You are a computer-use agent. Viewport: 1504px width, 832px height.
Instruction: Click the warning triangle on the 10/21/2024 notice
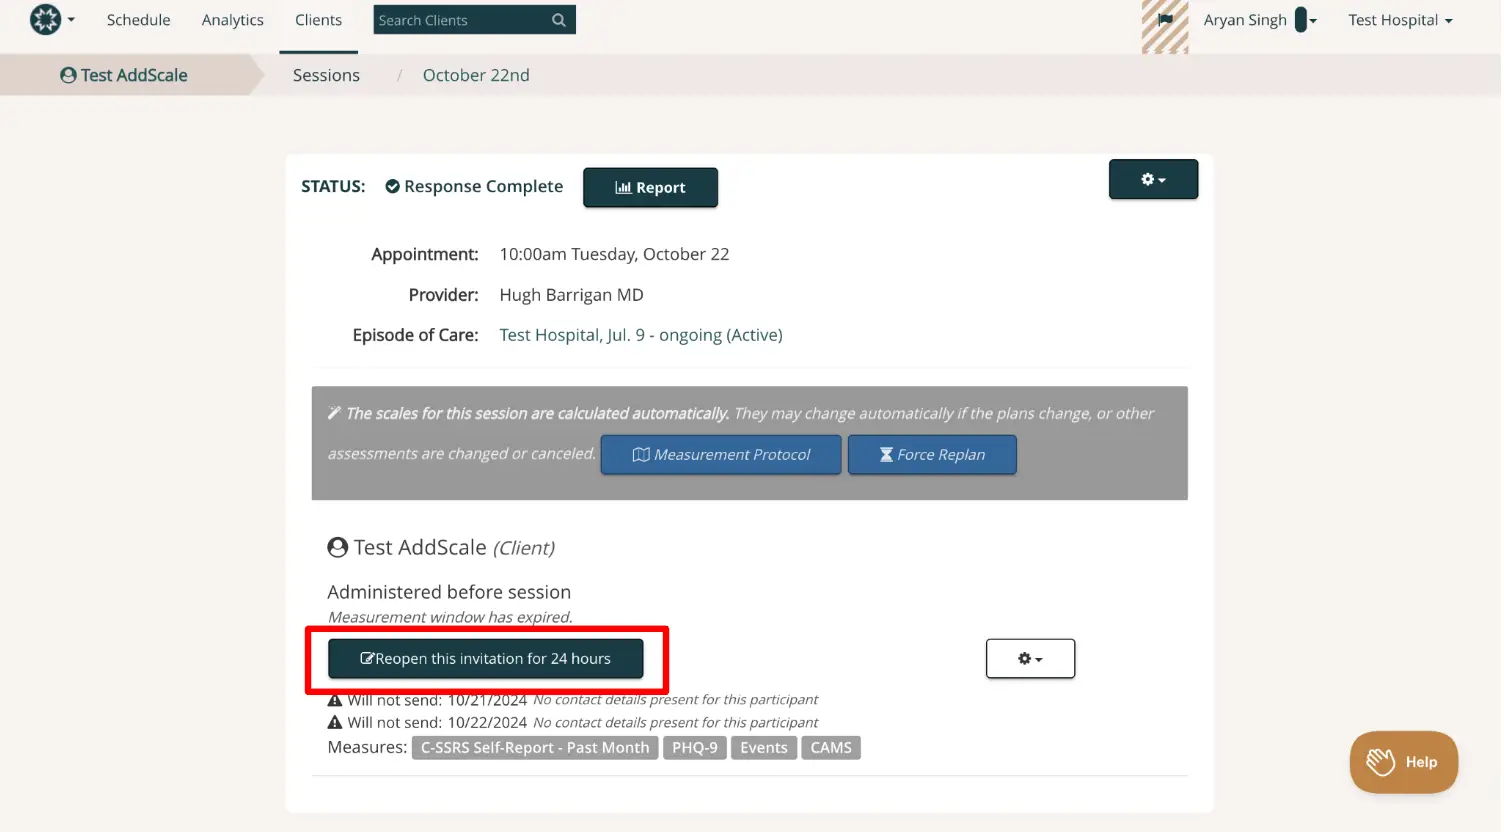click(x=335, y=699)
